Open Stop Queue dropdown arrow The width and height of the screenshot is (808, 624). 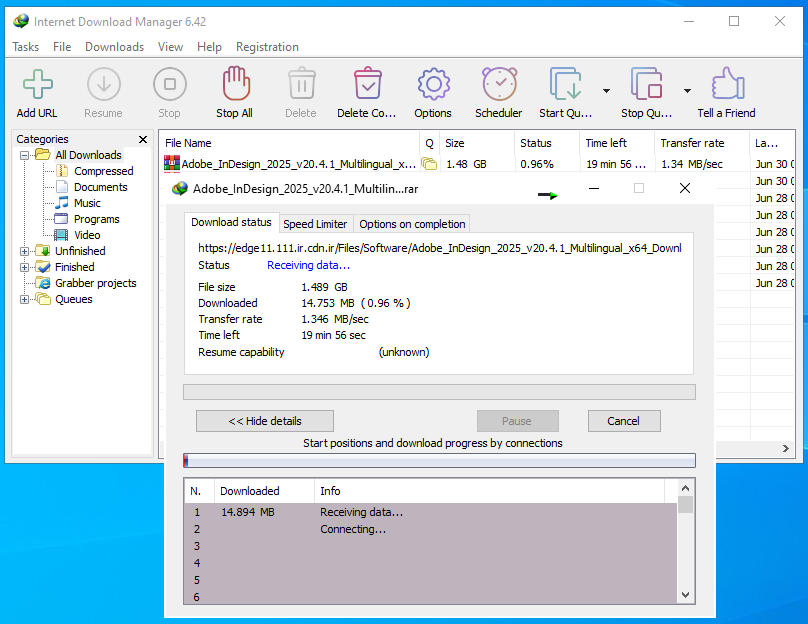[x=687, y=91]
